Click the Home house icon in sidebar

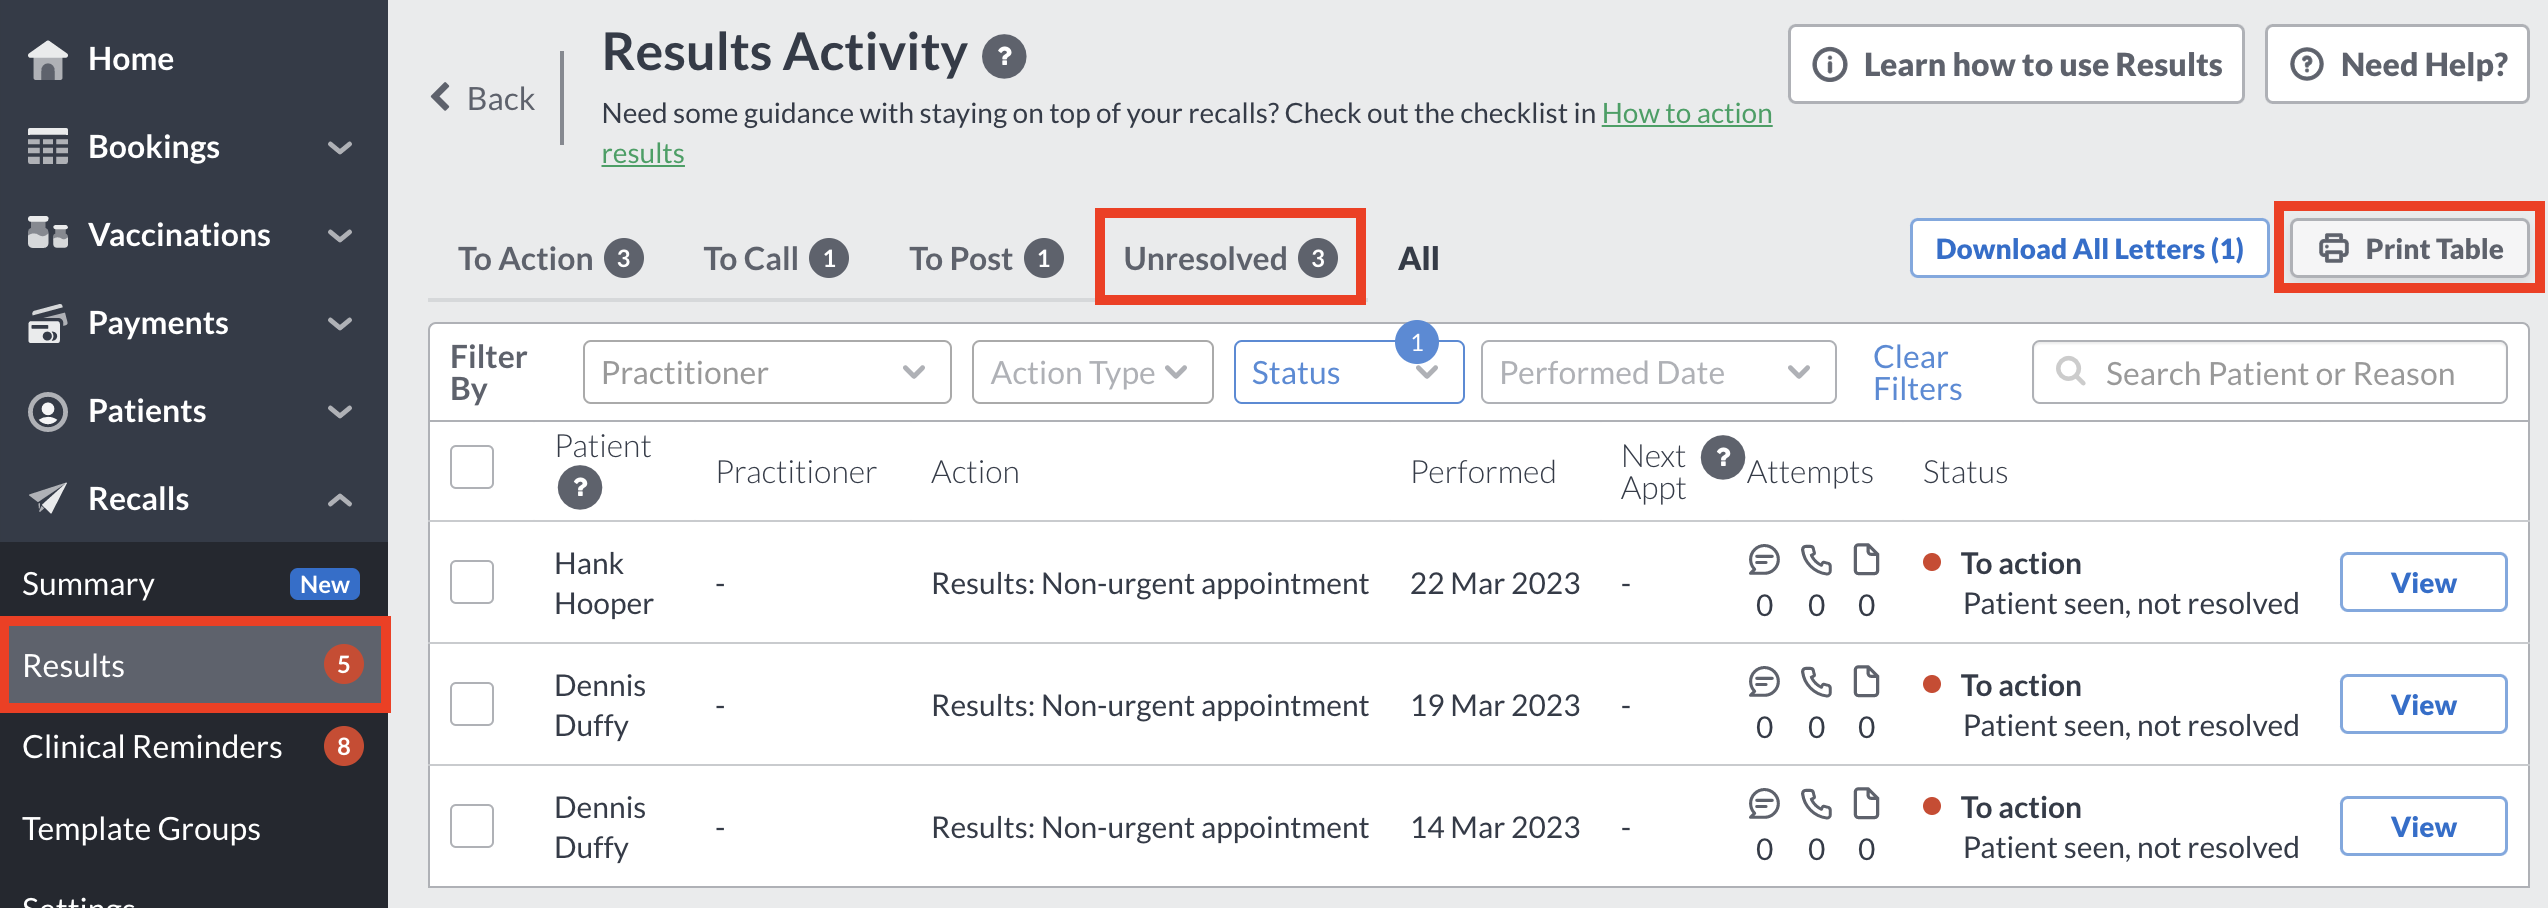pyautogui.click(x=47, y=59)
